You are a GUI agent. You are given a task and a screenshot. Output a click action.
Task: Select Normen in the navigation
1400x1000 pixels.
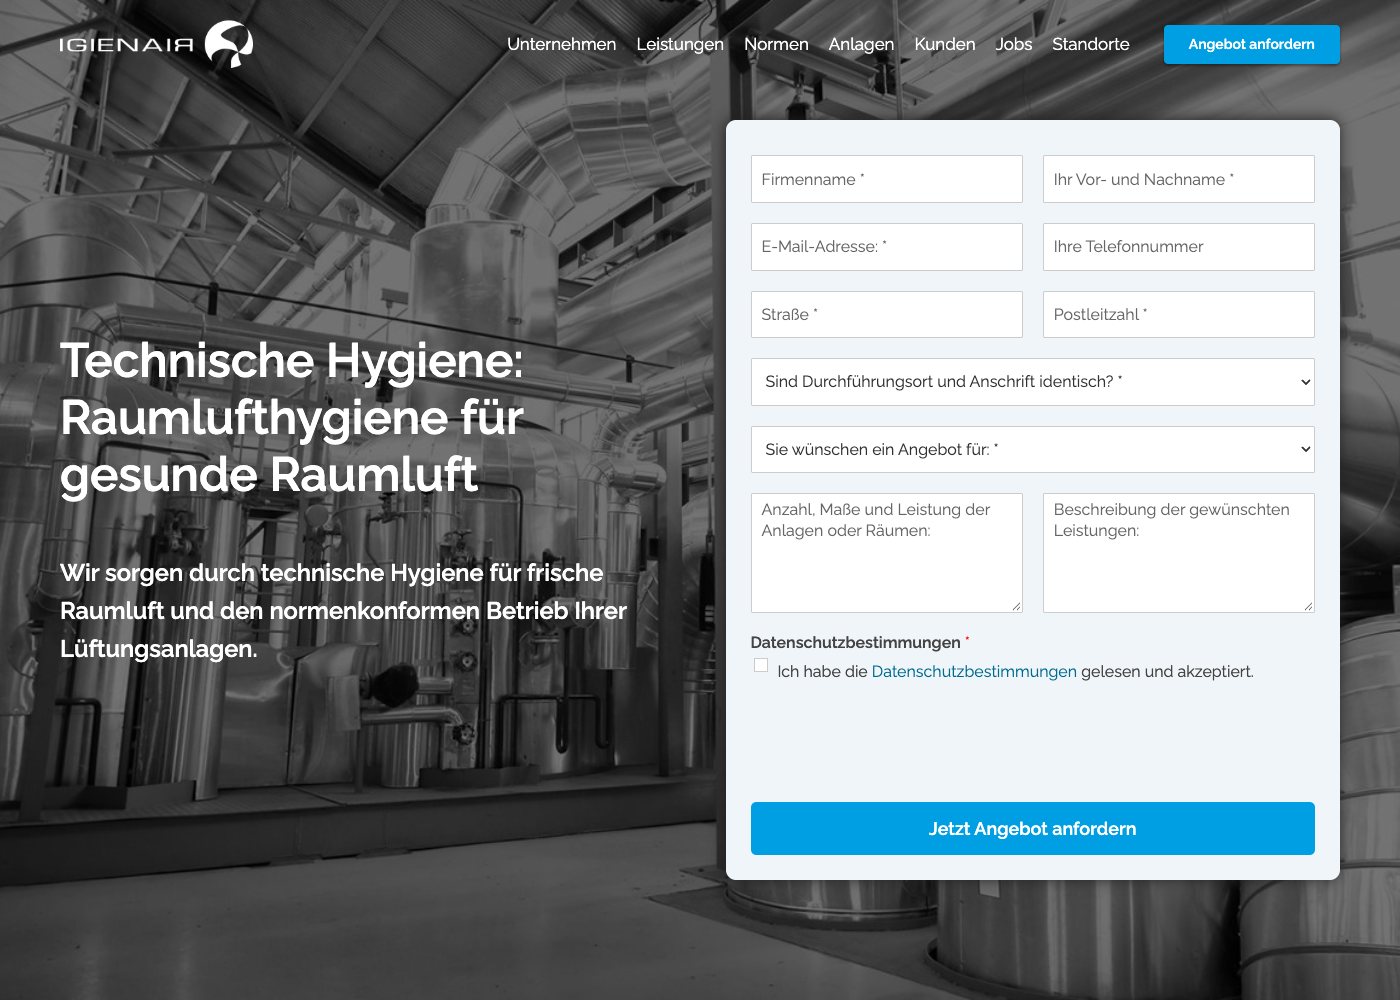pos(776,44)
